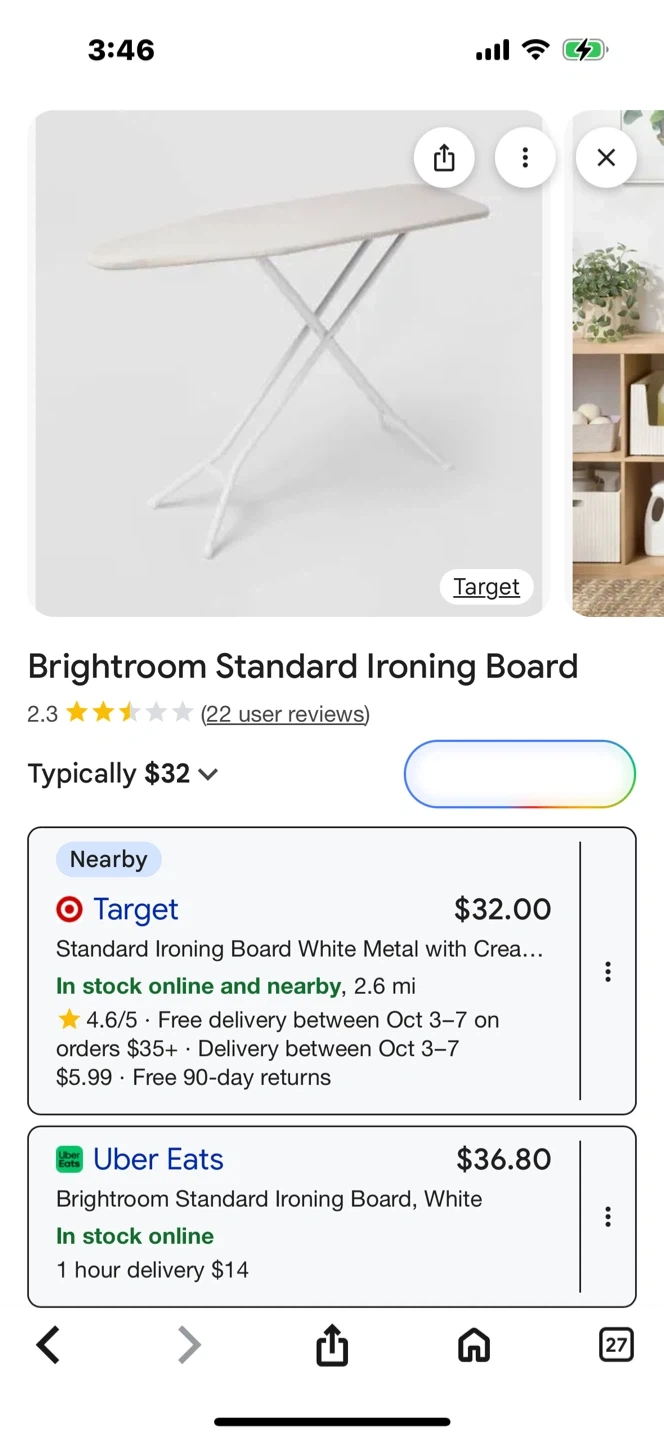Close the product overlay with X
This screenshot has width=664, height=1440.
pos(606,158)
